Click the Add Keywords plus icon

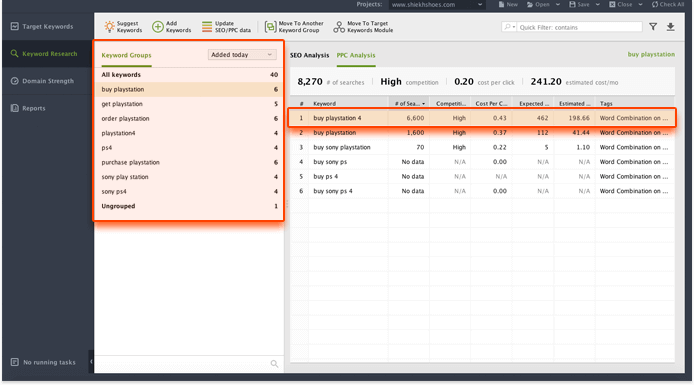point(158,27)
